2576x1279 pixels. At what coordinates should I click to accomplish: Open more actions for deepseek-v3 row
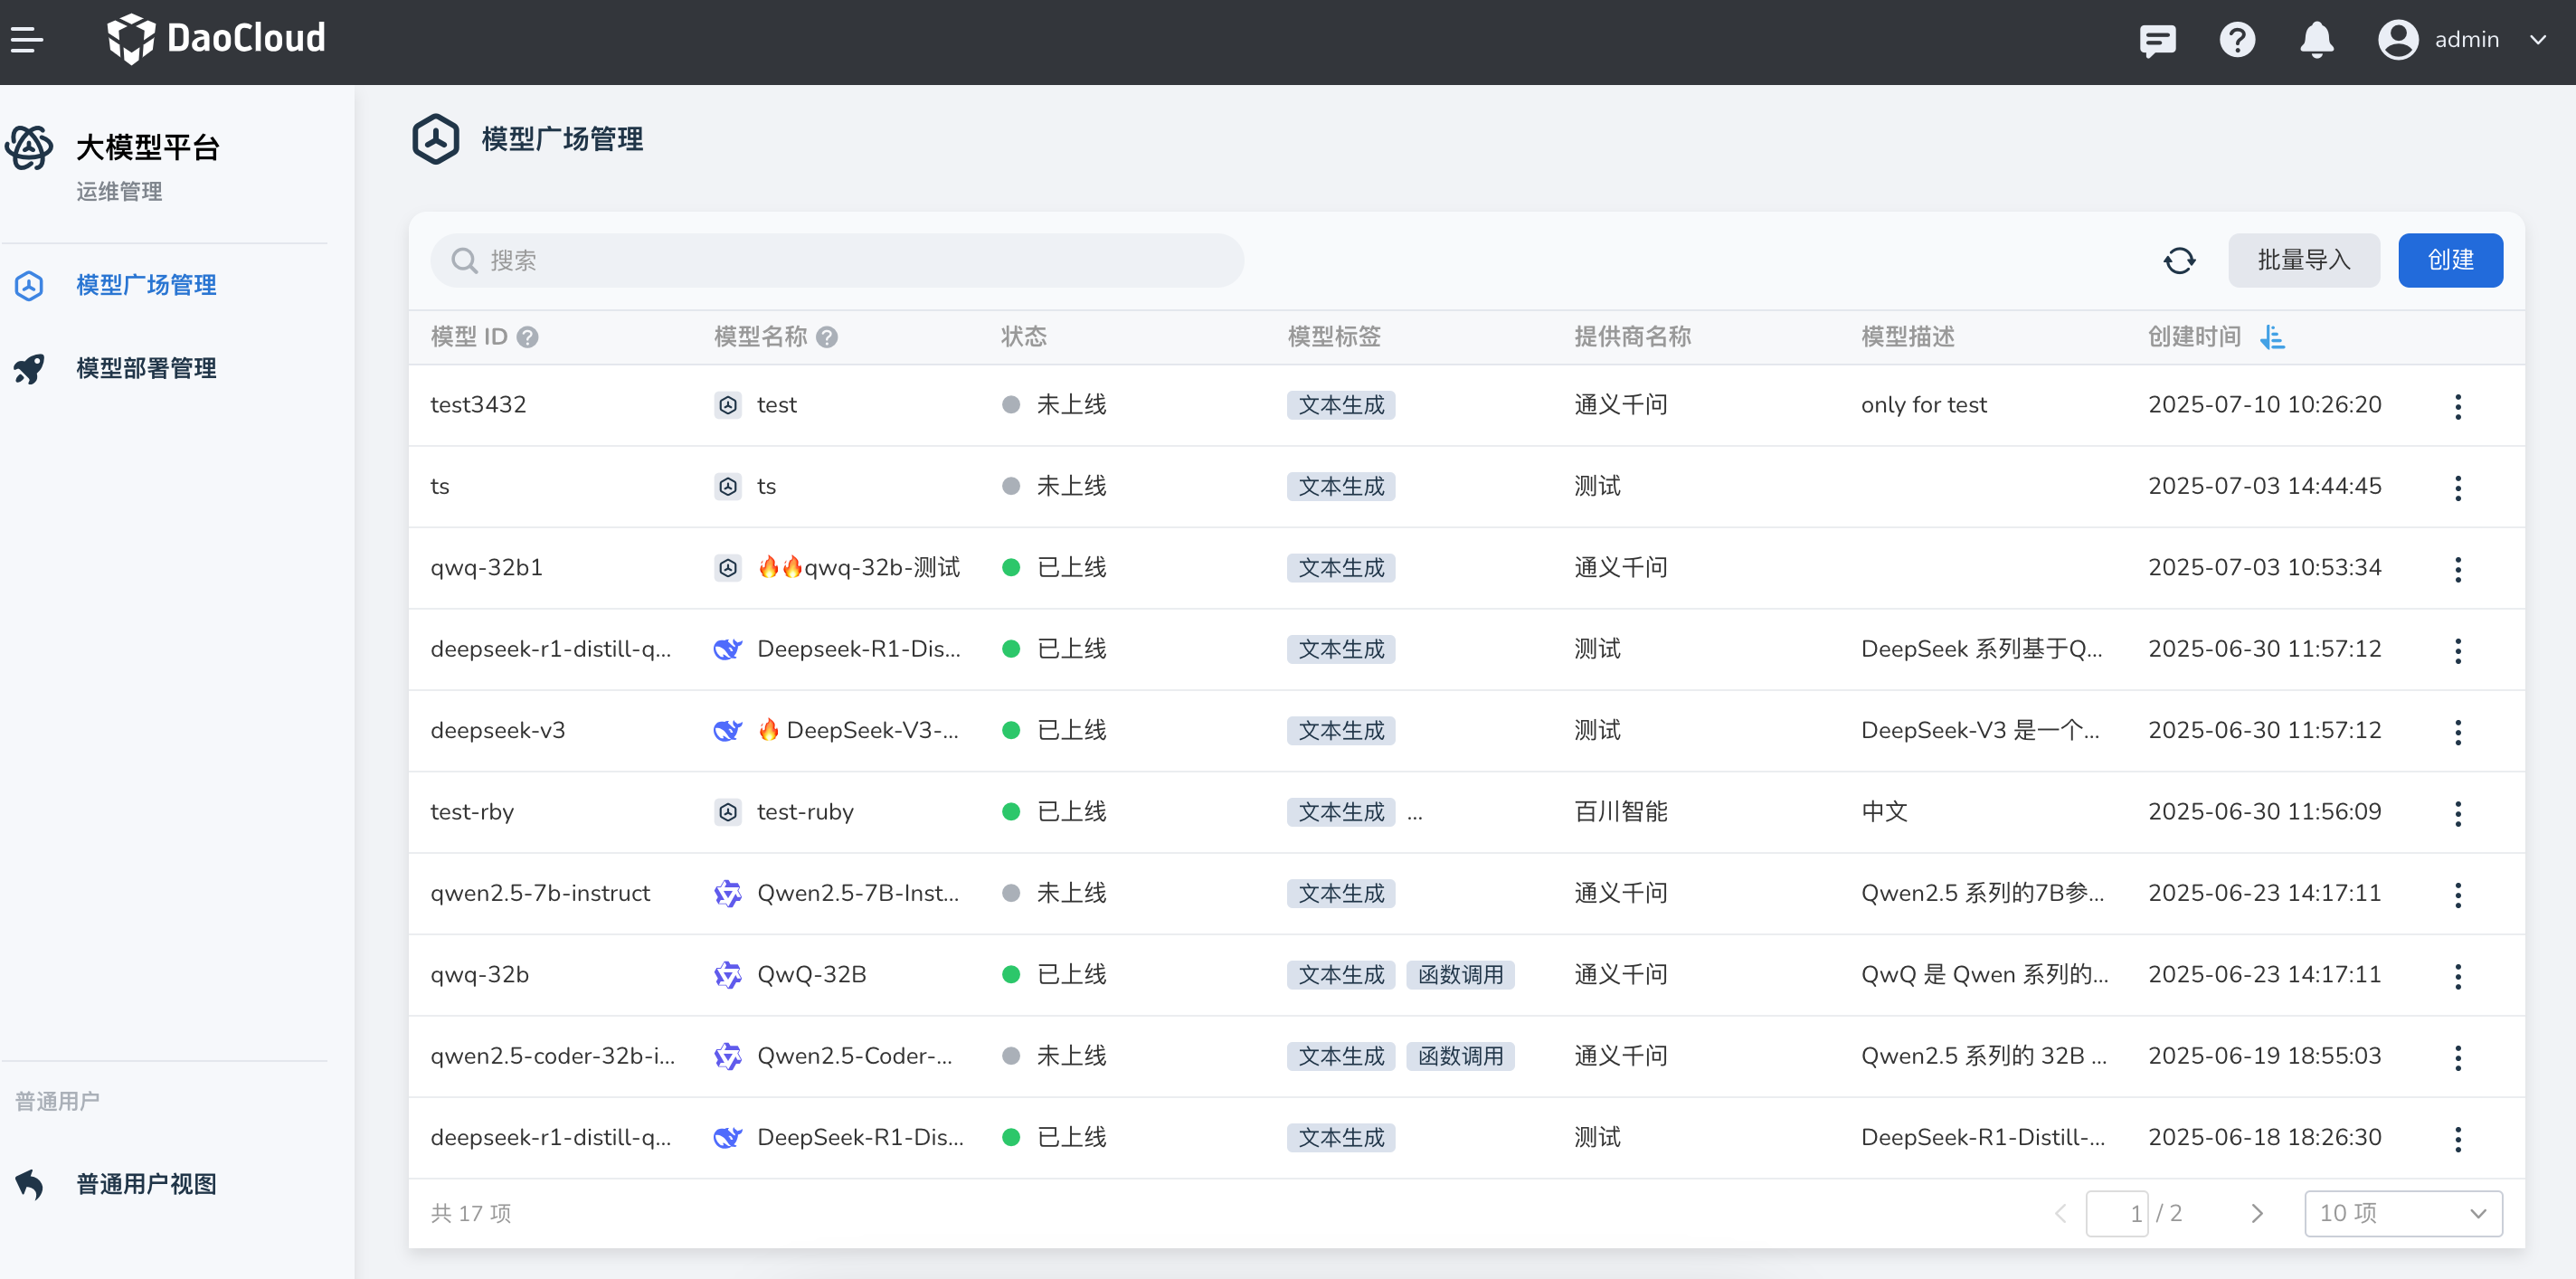[2457, 732]
